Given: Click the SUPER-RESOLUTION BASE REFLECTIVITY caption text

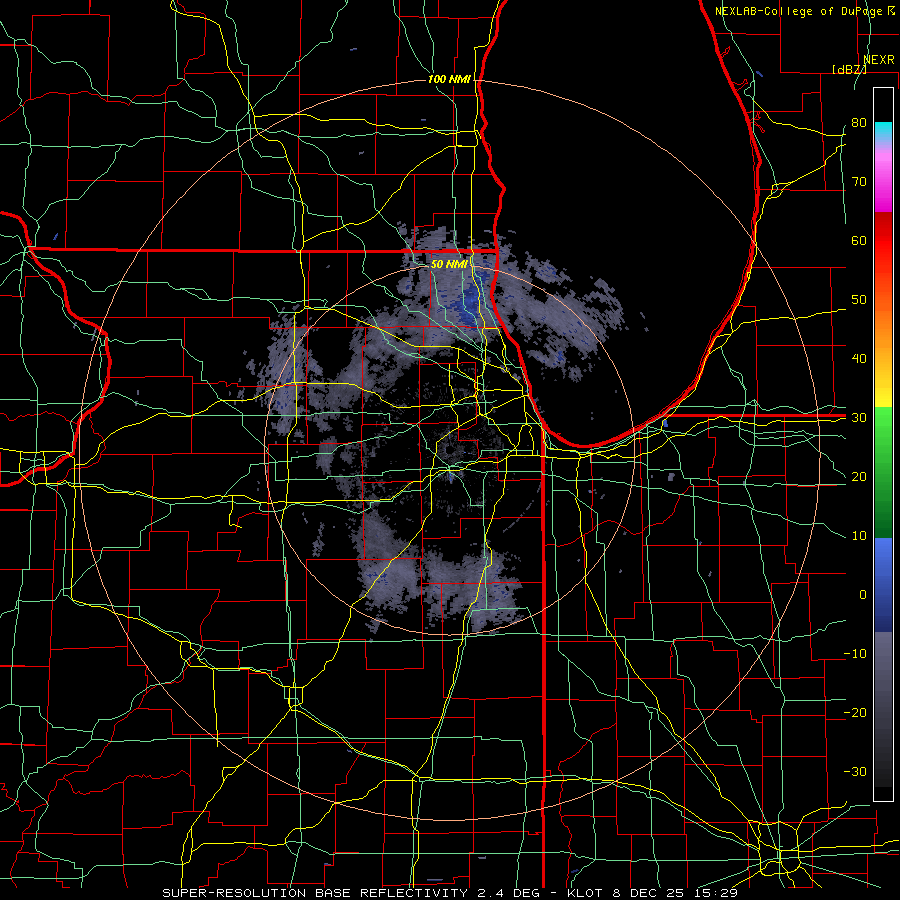Looking at the screenshot, I should (x=315, y=893).
